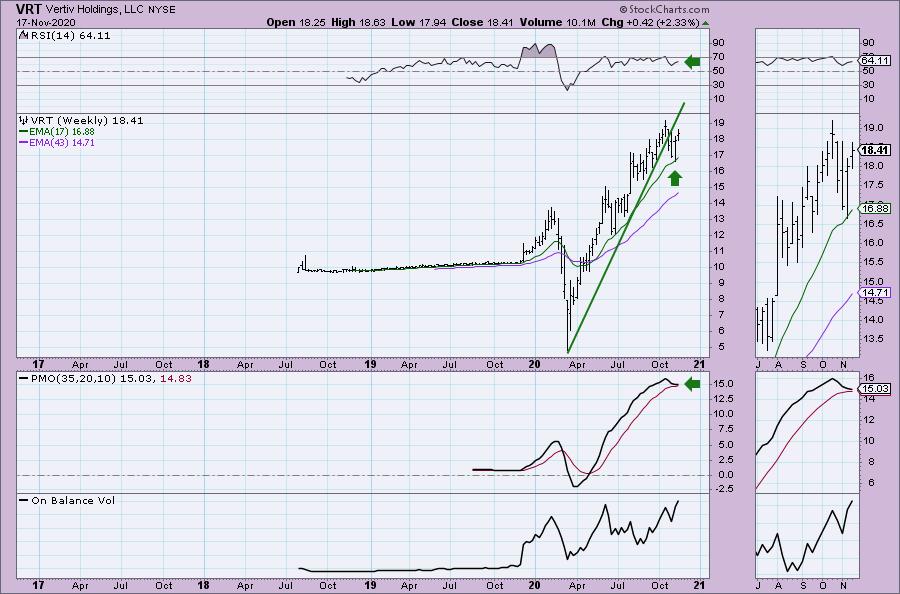Click the Chg +0.42 (+2.33%) value
Screen dimensions: 900x594
pos(650,22)
